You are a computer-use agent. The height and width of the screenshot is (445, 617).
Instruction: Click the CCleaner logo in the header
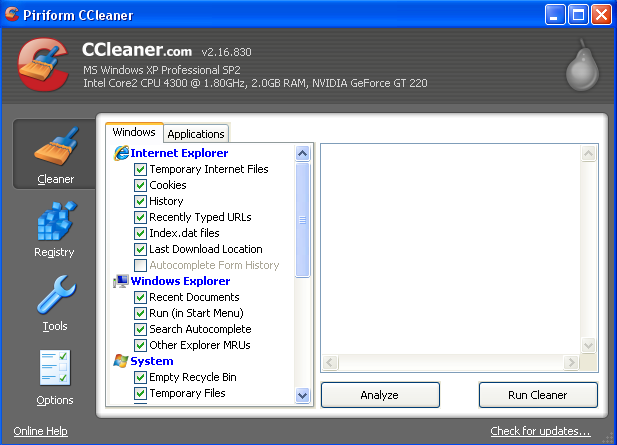pos(43,65)
